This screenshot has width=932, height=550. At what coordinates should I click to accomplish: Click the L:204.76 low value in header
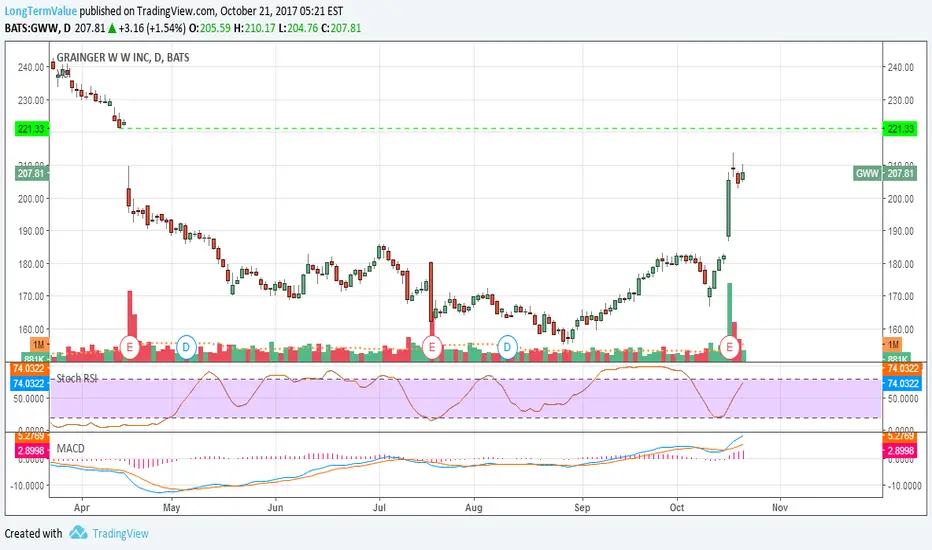(x=298, y=28)
